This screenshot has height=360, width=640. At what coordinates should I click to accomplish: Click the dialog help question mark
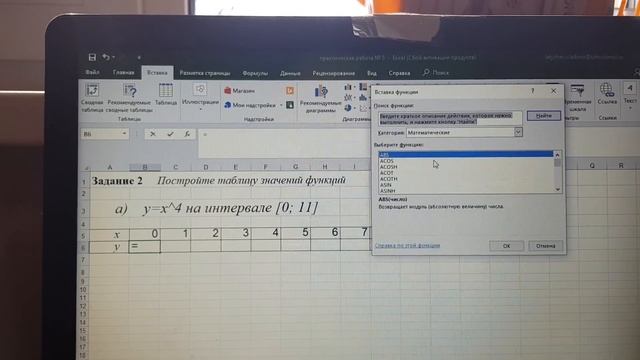532,91
